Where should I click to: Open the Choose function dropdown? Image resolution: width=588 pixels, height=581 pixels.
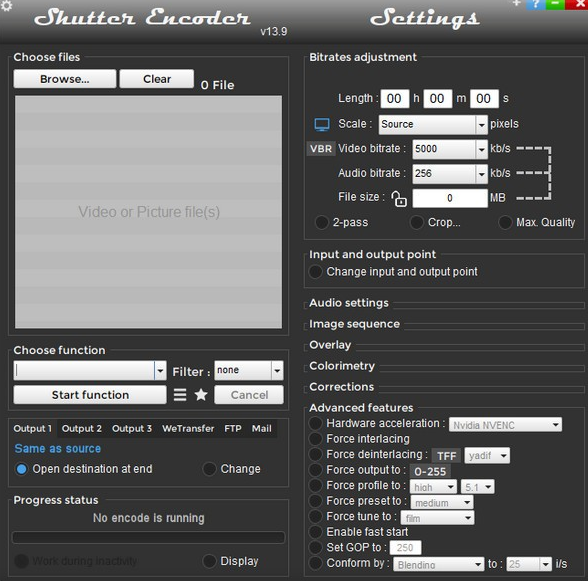pos(90,371)
